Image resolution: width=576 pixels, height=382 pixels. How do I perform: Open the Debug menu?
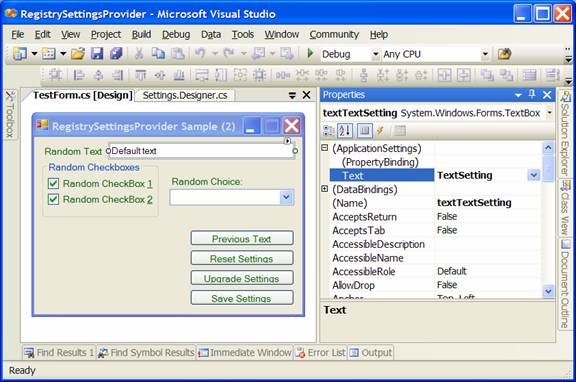pos(176,35)
